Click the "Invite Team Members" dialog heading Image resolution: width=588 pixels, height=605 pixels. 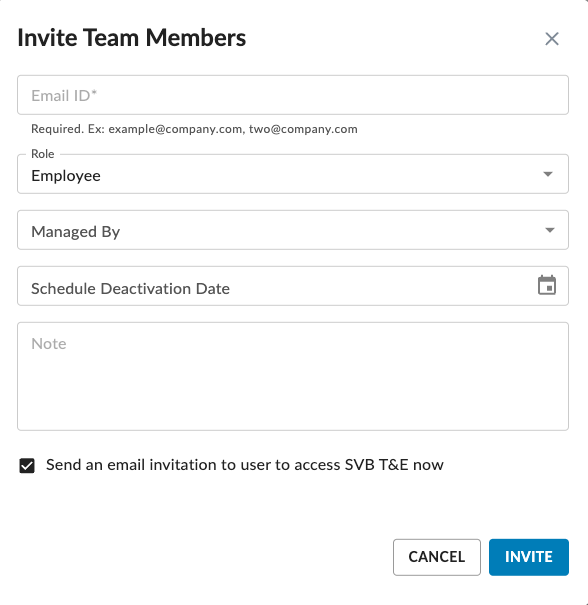[132, 38]
